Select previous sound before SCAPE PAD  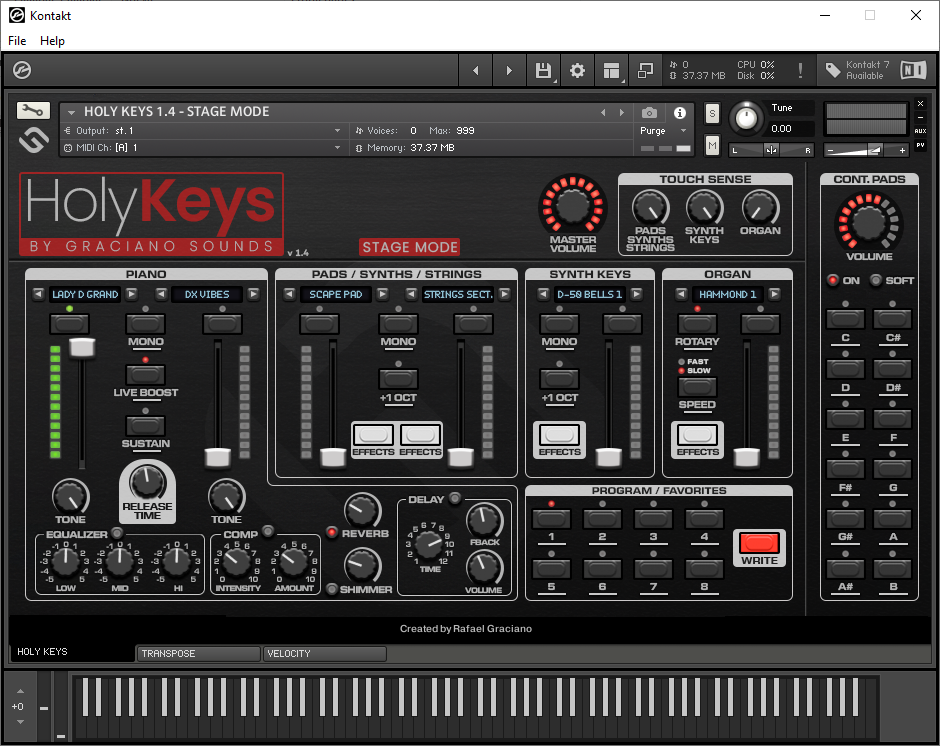[x=290, y=294]
